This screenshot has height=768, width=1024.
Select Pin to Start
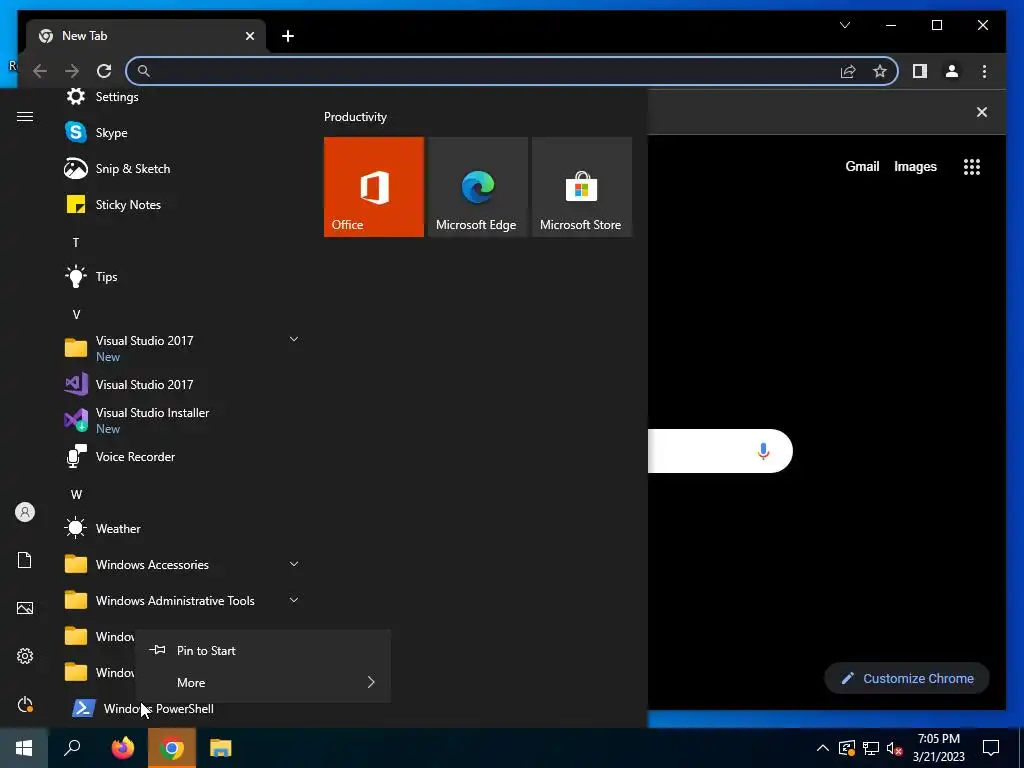[x=263, y=650]
